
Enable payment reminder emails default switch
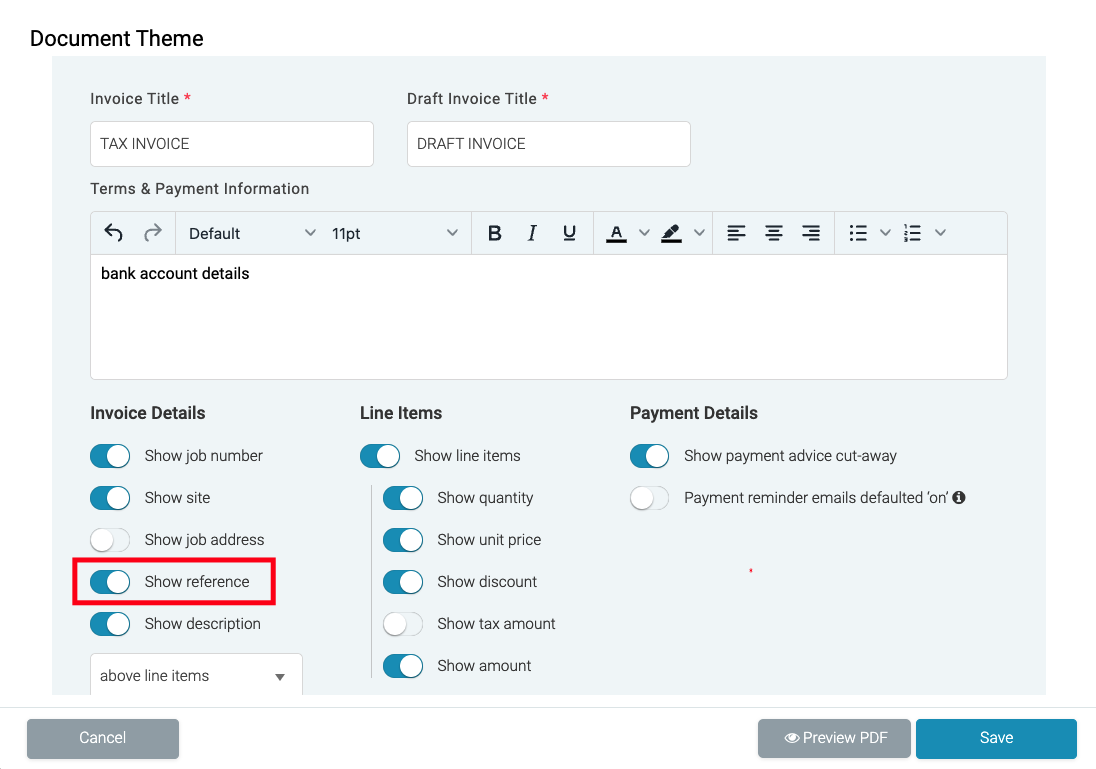(x=649, y=498)
